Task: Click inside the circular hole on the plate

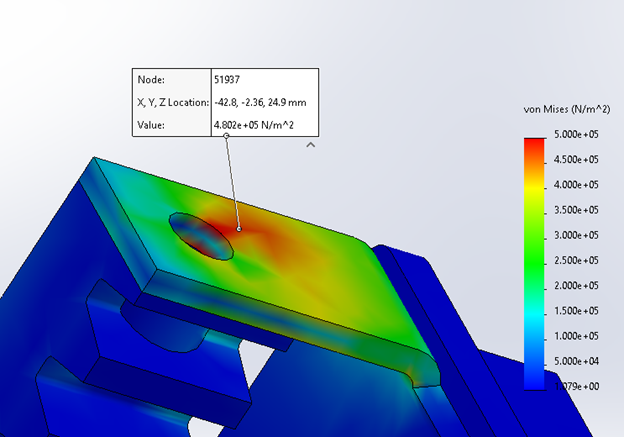Action: pos(202,236)
